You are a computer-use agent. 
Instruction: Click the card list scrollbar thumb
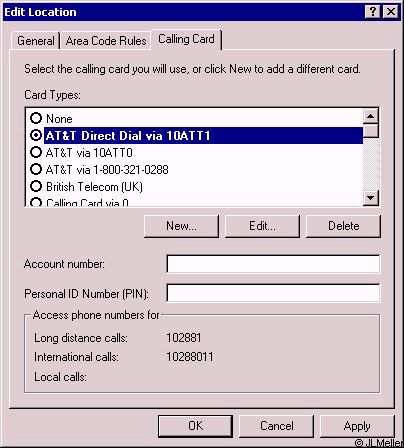pos(370,130)
